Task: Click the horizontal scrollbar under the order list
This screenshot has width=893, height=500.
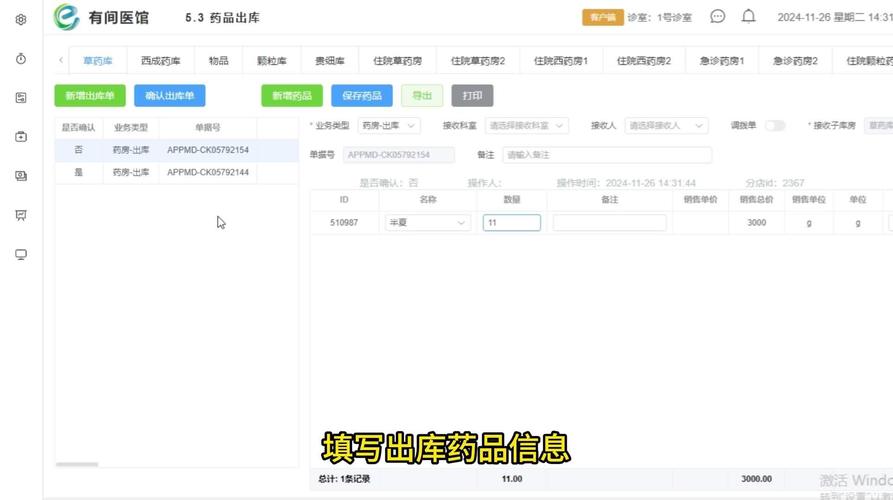Action: (77, 465)
